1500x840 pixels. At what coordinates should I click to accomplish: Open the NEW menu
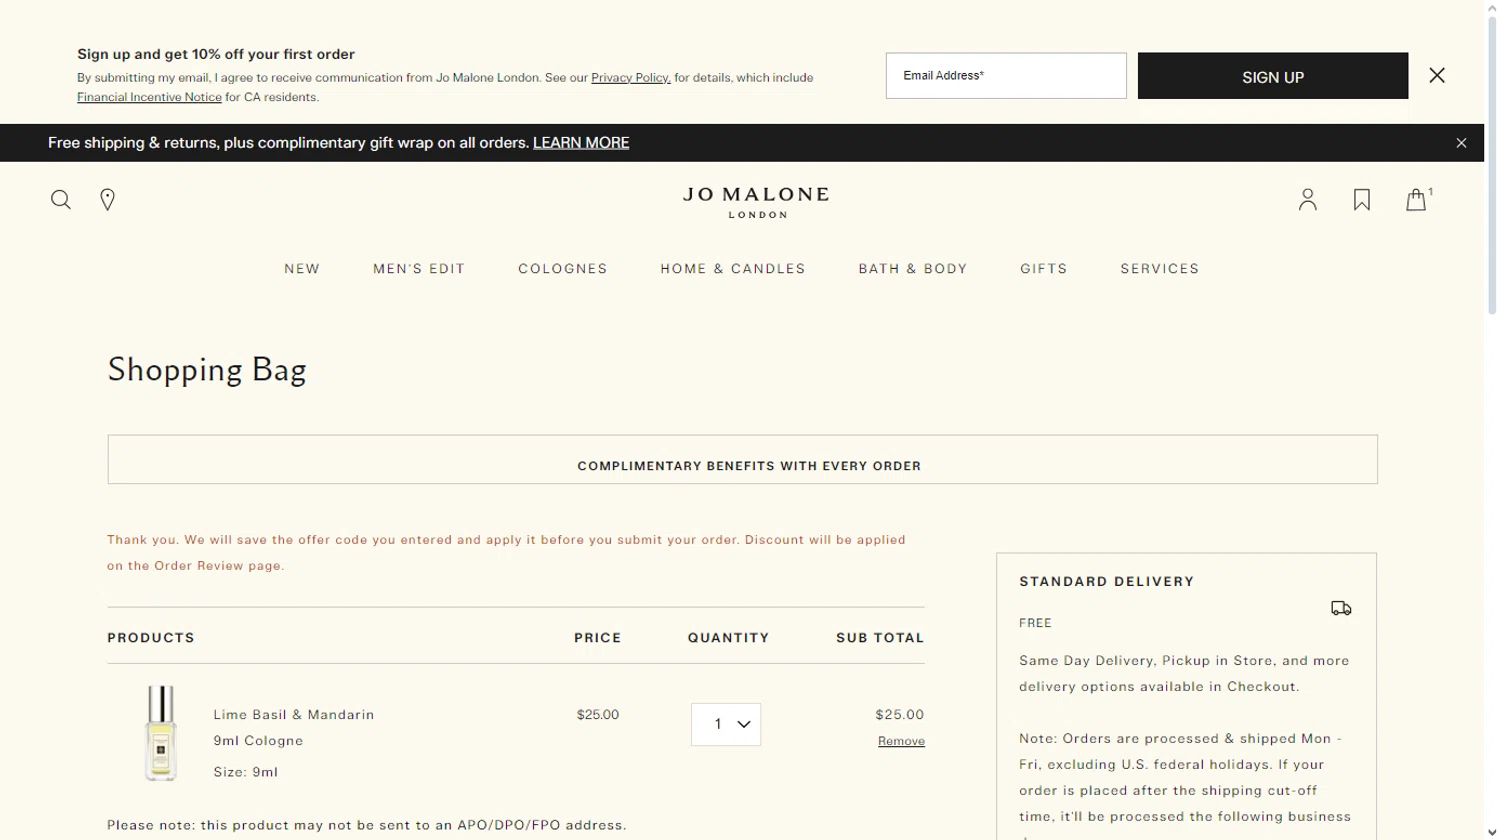pos(302,269)
